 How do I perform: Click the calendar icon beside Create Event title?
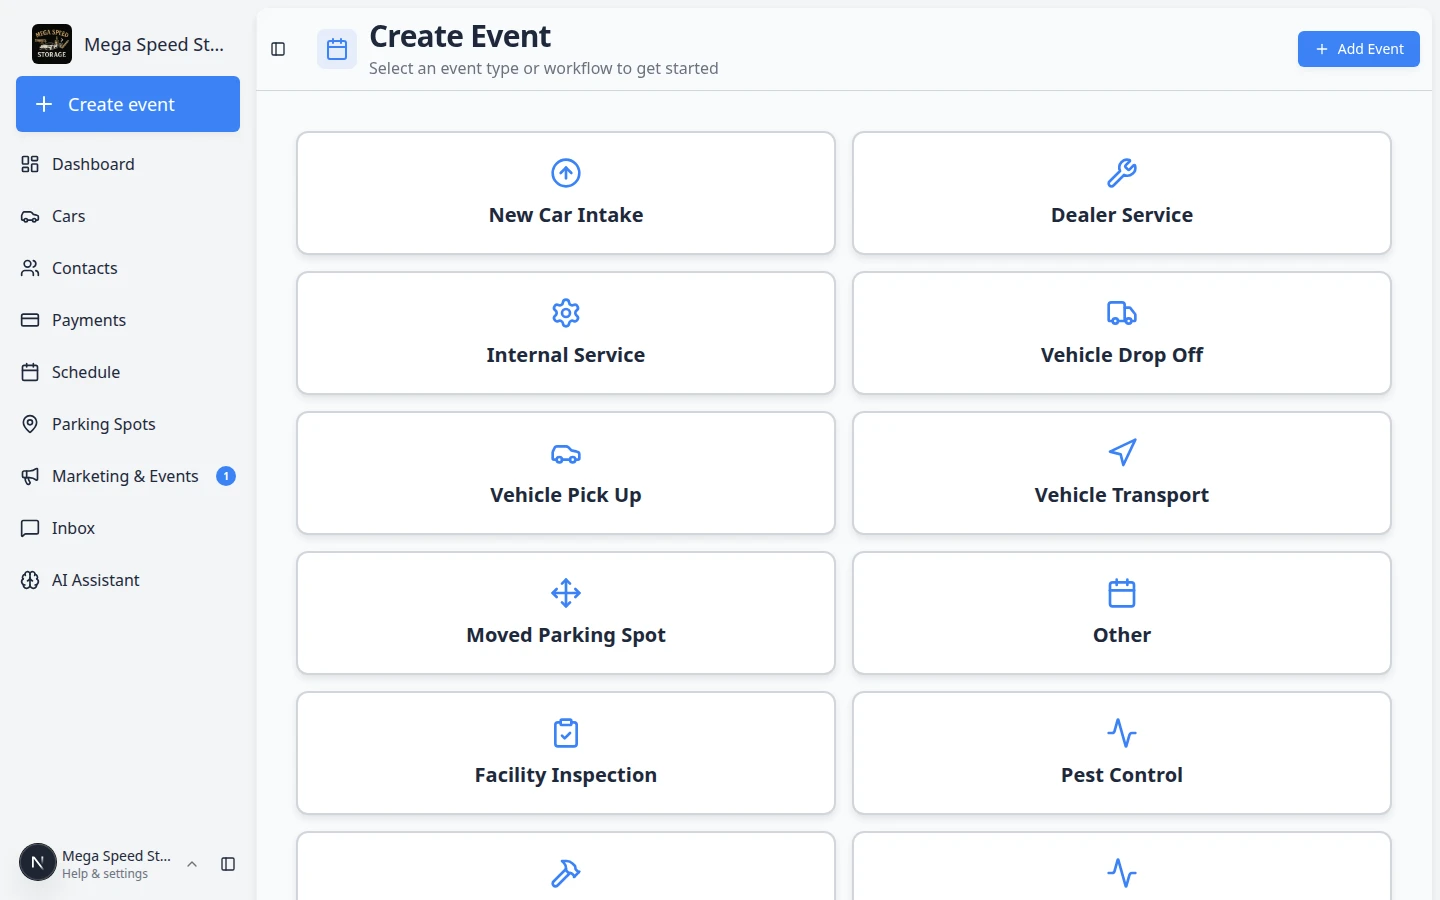337,49
